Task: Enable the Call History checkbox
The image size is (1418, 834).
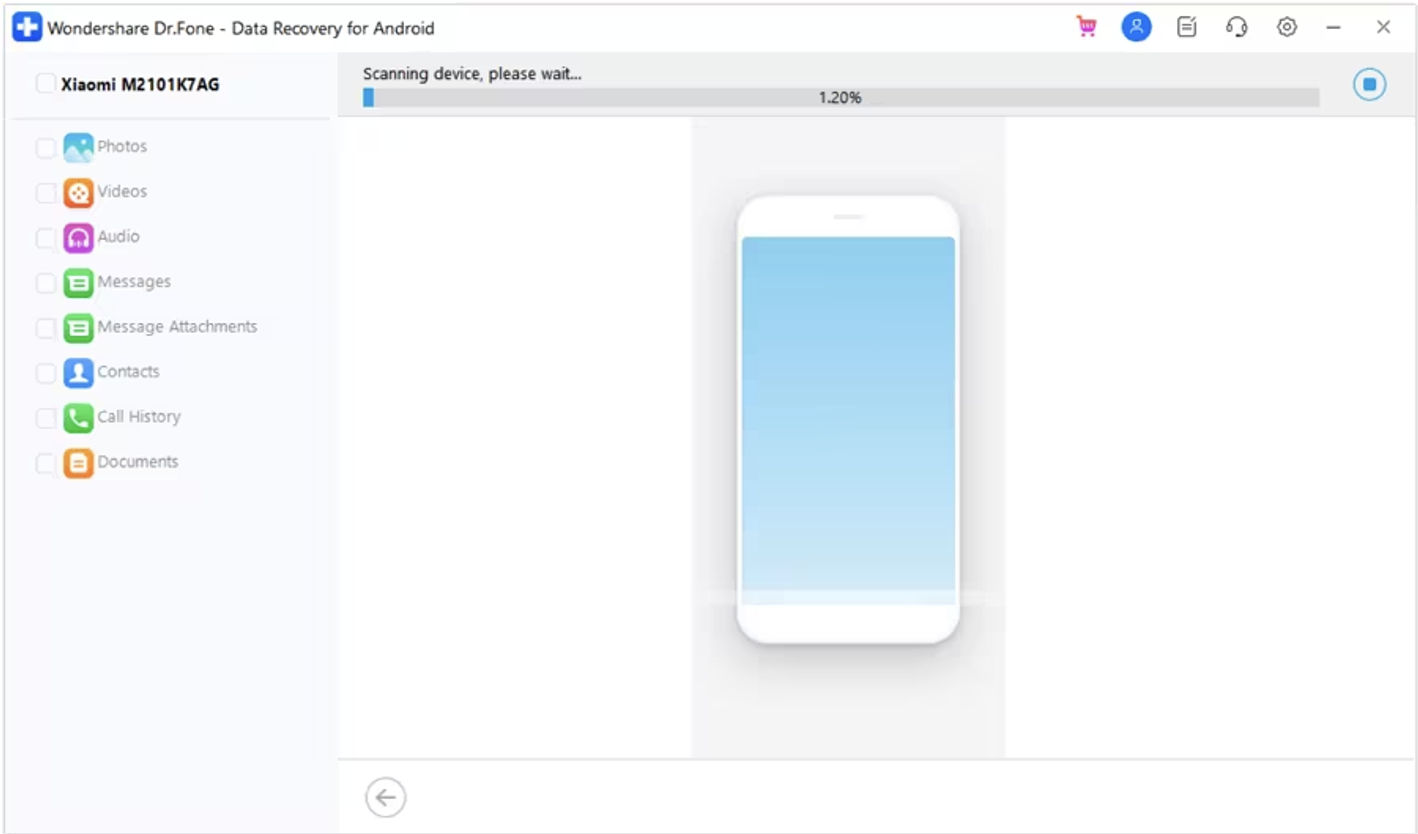Action: (x=46, y=418)
